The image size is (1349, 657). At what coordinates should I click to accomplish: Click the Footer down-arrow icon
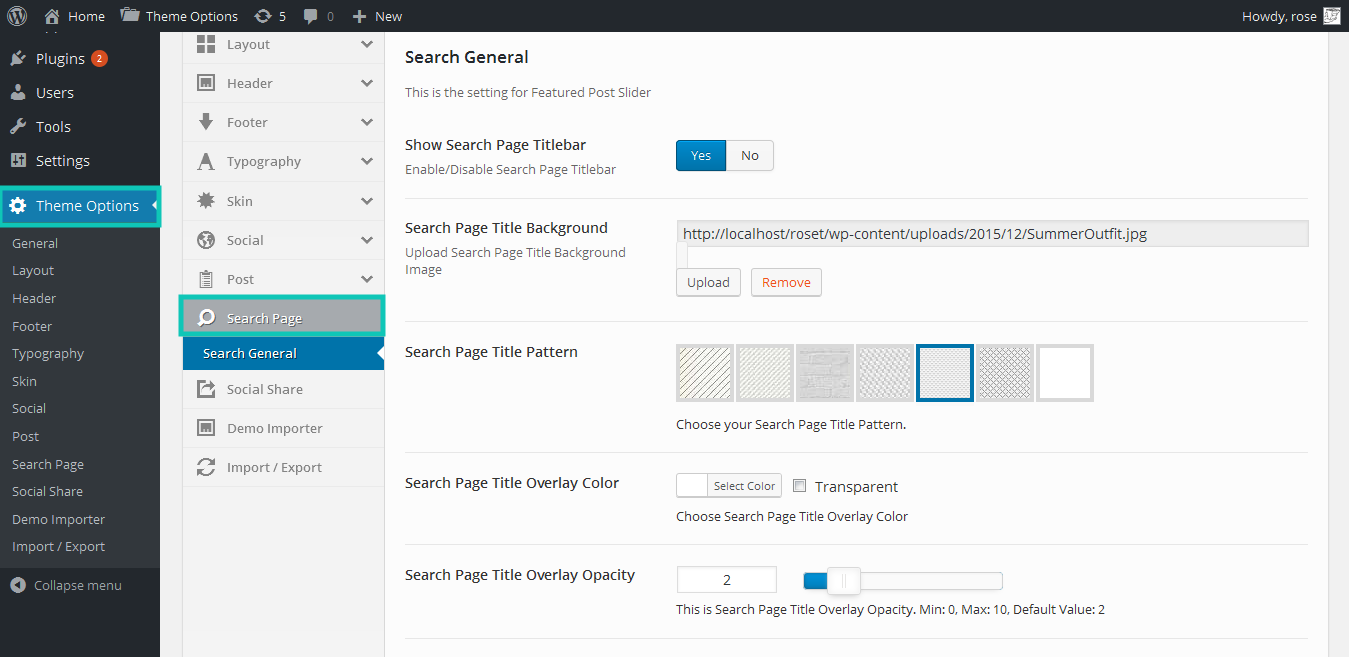click(206, 122)
